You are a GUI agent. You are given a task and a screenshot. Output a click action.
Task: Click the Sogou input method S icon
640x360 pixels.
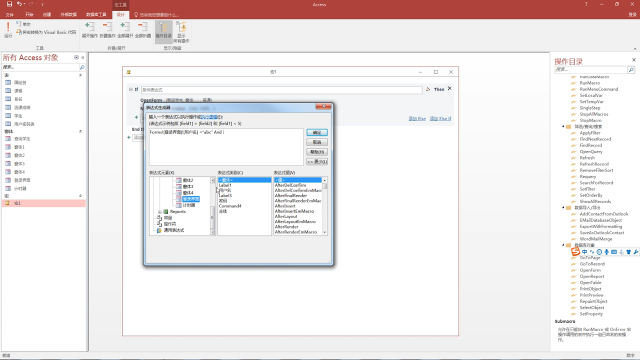click(576, 252)
